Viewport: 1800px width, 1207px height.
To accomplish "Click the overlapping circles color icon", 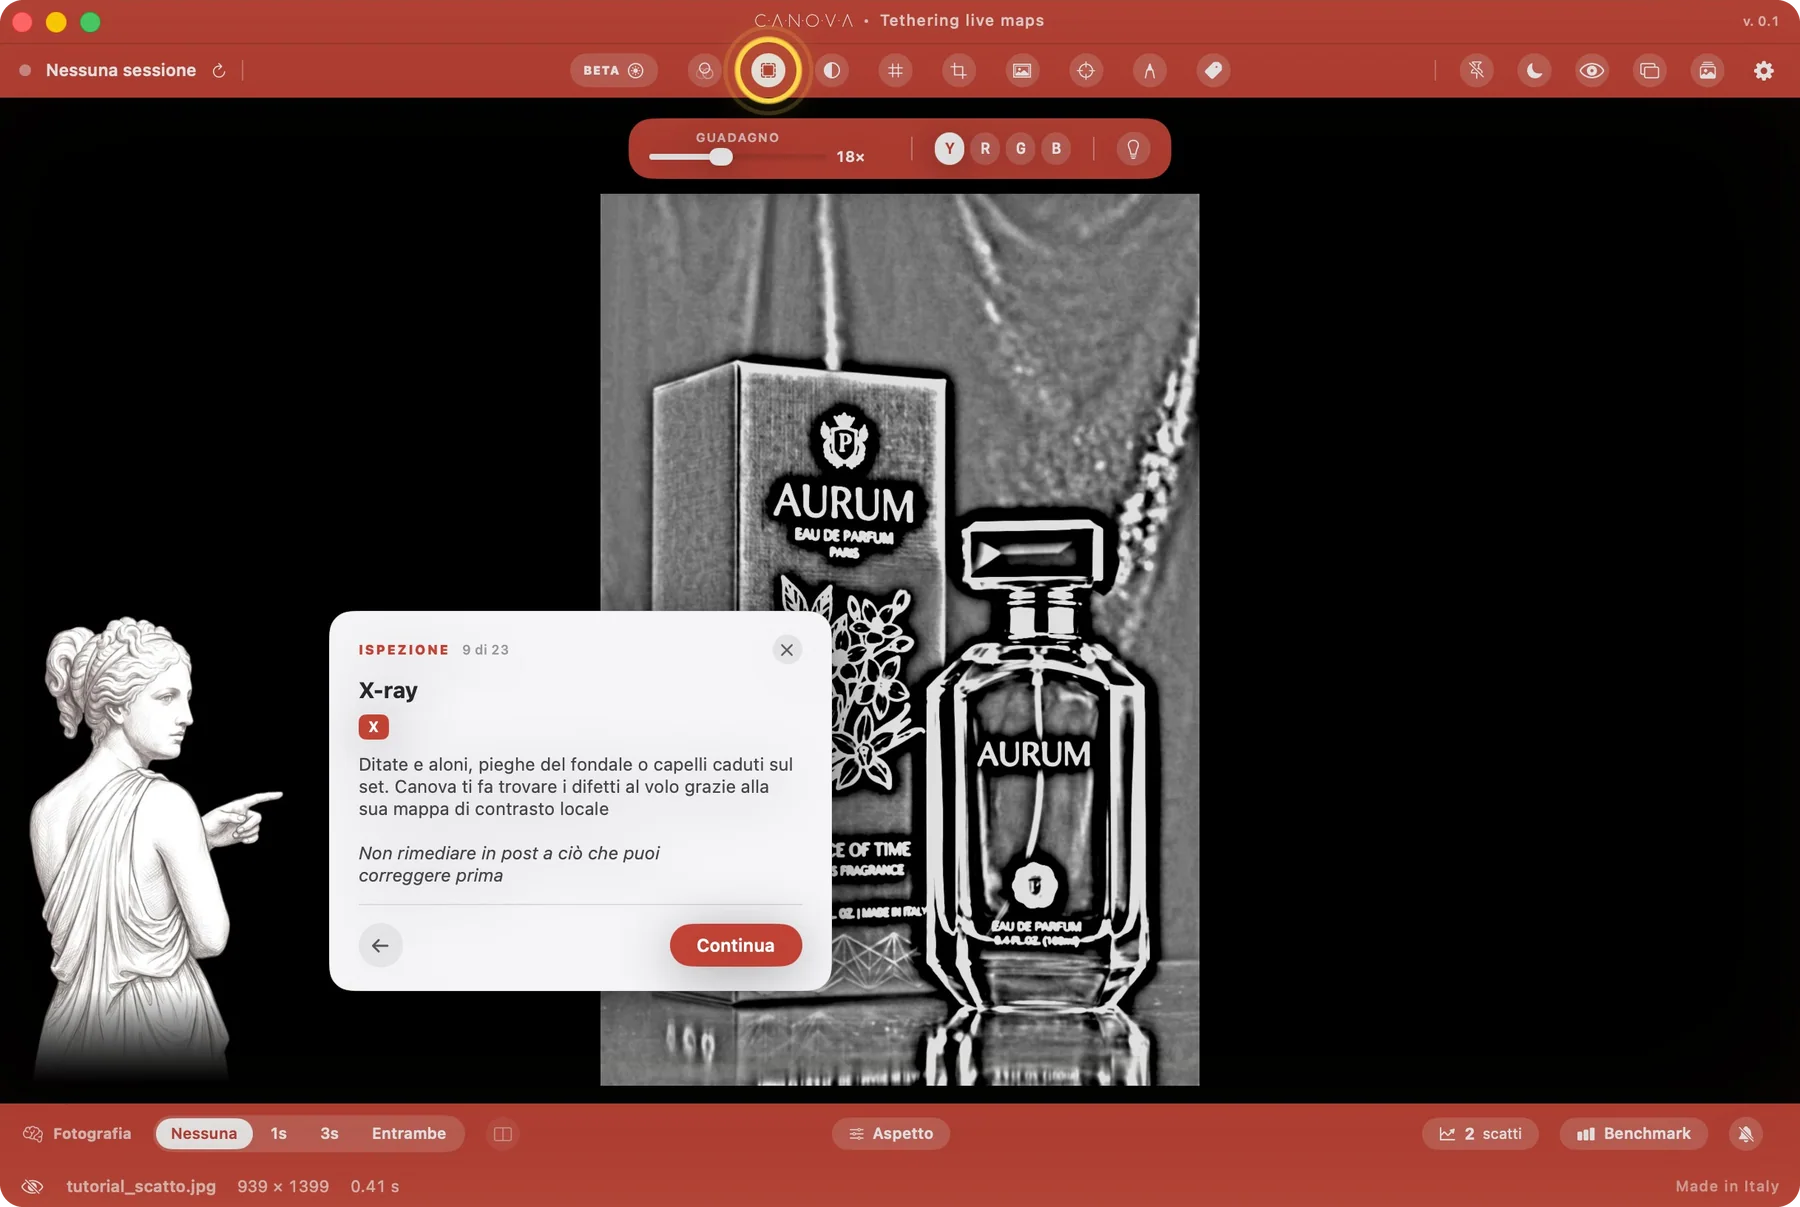I will coord(705,70).
